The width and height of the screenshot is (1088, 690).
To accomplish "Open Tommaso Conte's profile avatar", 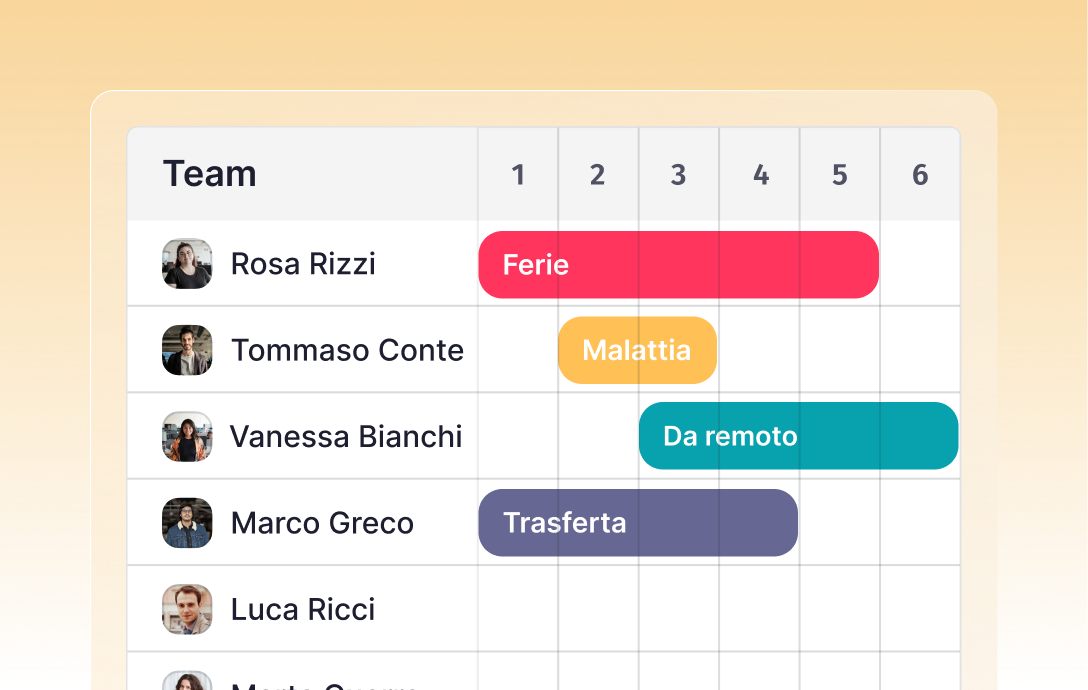I will tap(187, 350).
